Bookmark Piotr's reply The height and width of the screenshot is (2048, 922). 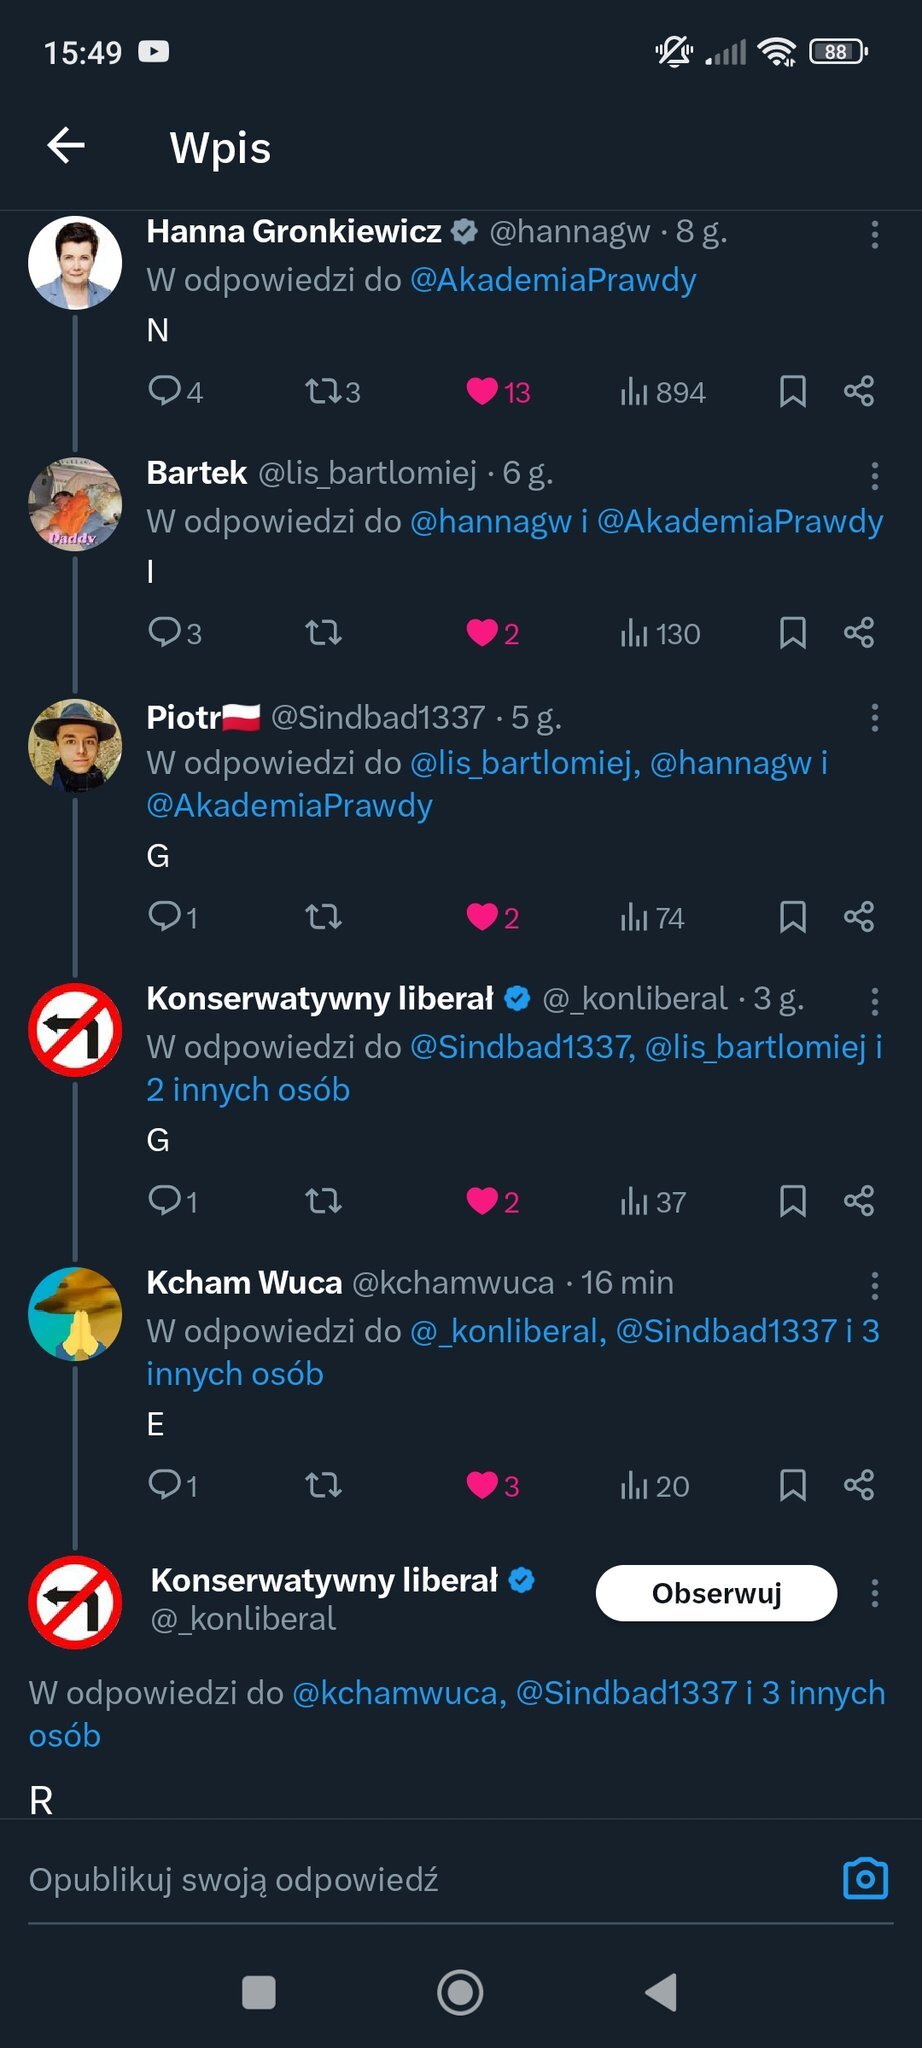pos(792,916)
